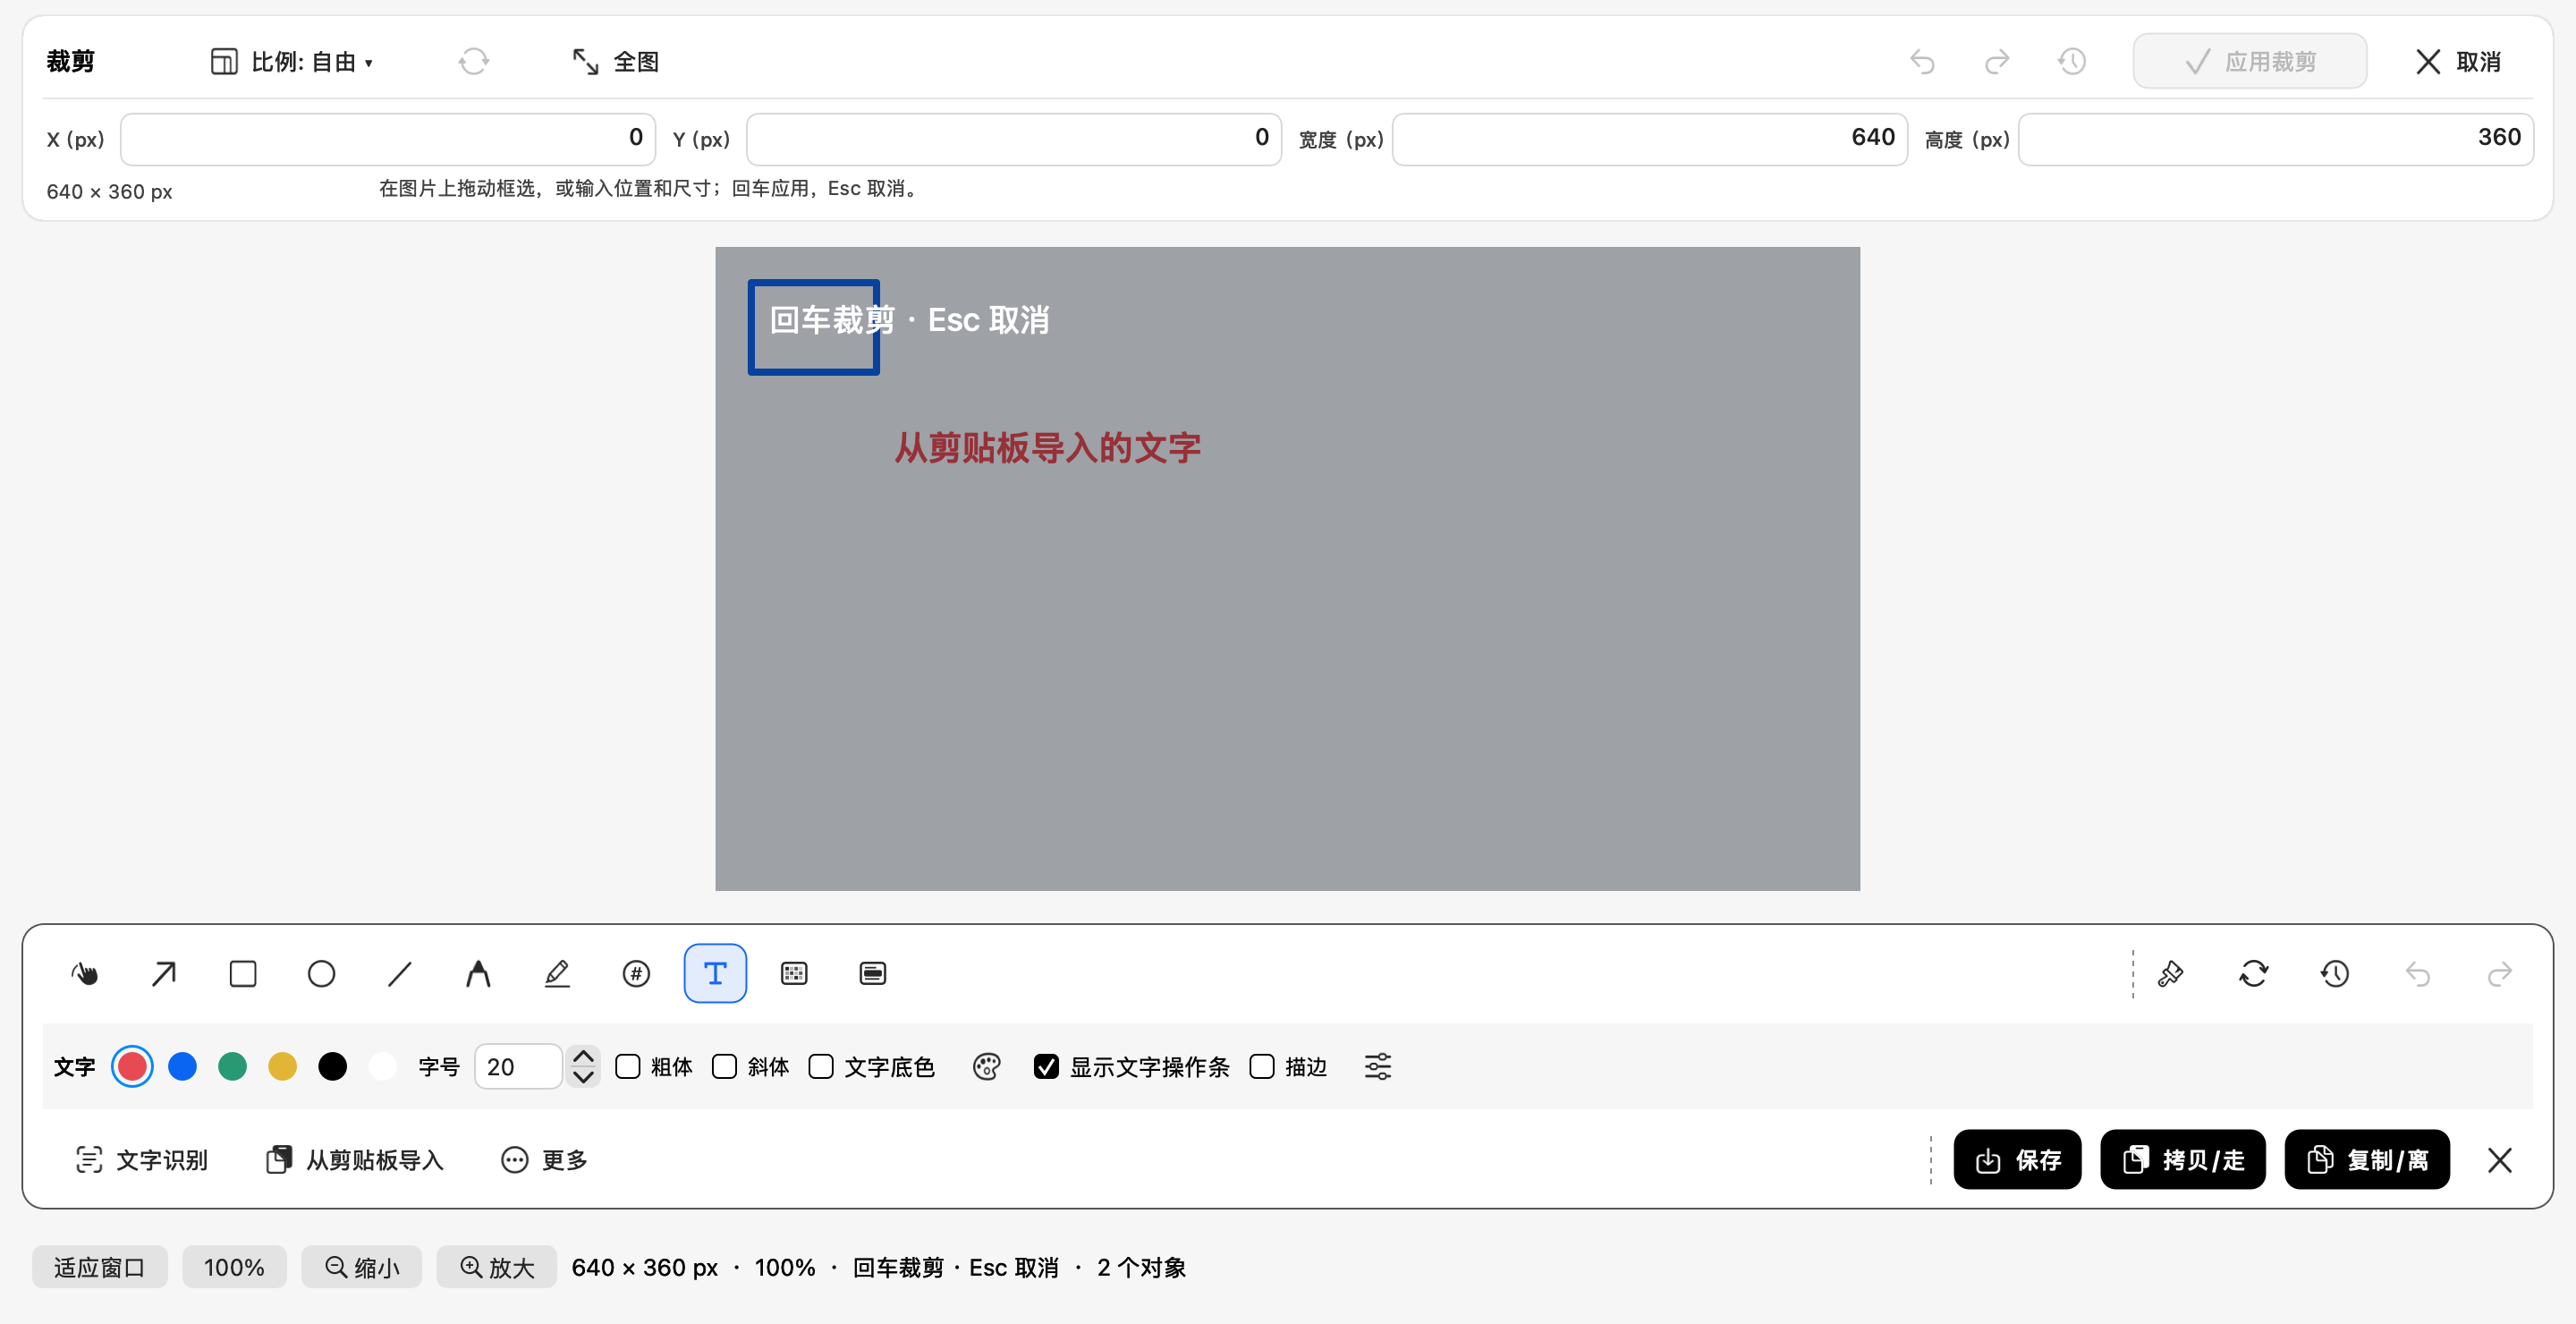Select the Text tool
This screenshot has width=2576, height=1324.
point(715,973)
